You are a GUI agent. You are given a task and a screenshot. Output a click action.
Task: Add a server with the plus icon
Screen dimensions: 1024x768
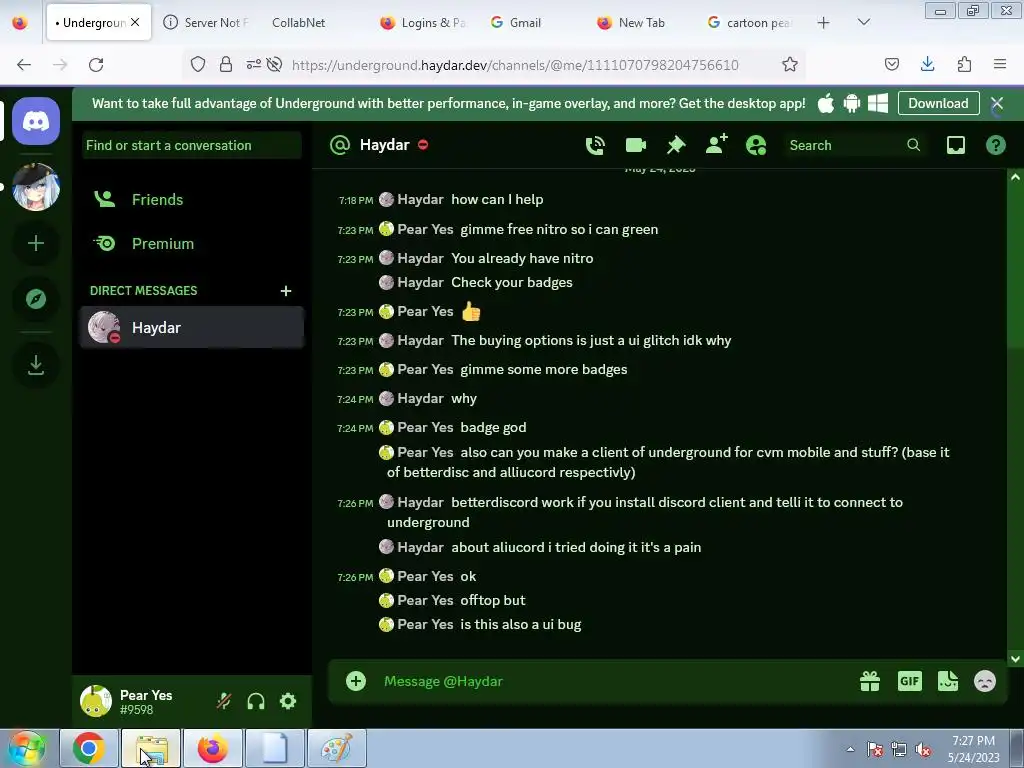click(x=36, y=244)
